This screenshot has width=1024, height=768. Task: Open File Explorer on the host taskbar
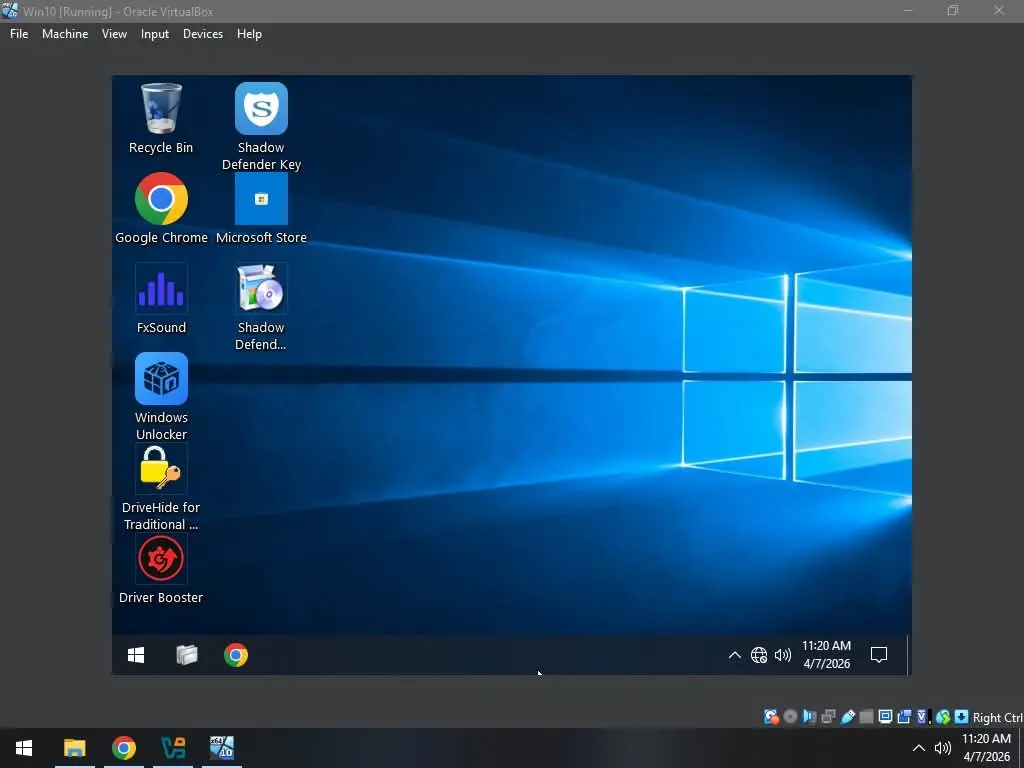point(74,748)
